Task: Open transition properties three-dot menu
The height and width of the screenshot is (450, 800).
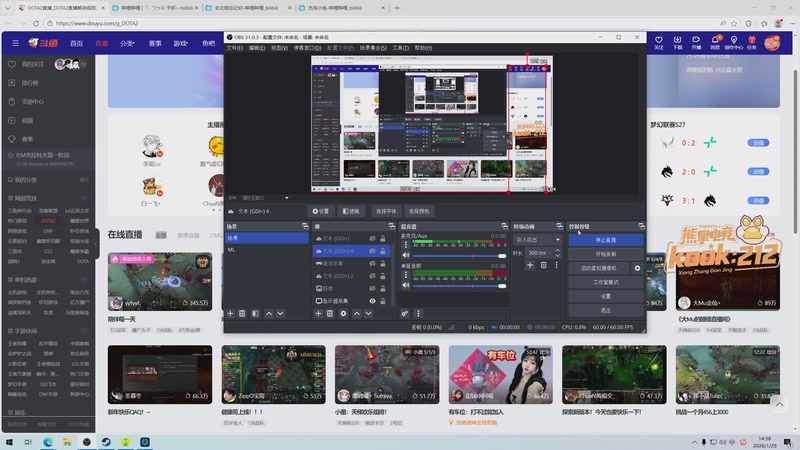Action: [556, 265]
